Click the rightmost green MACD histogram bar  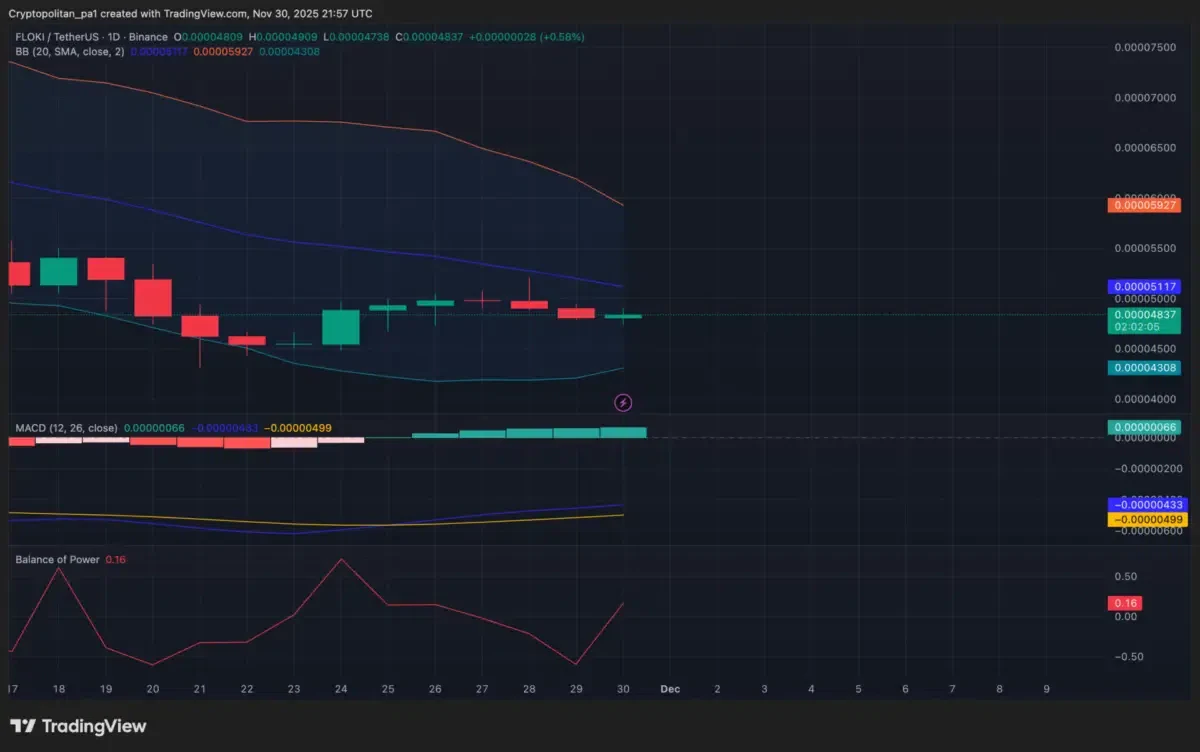click(x=623, y=432)
